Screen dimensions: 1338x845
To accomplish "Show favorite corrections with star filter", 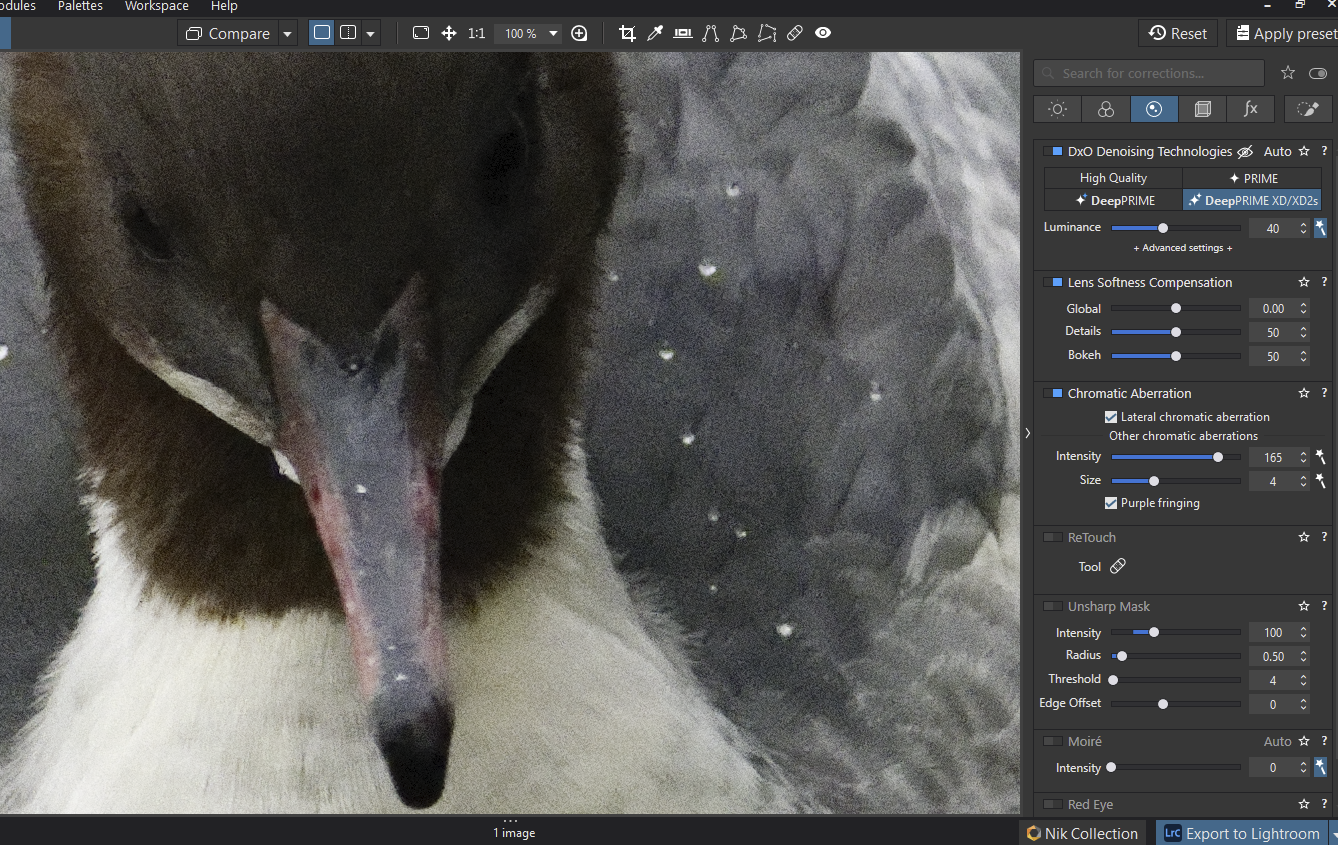I will point(1288,73).
